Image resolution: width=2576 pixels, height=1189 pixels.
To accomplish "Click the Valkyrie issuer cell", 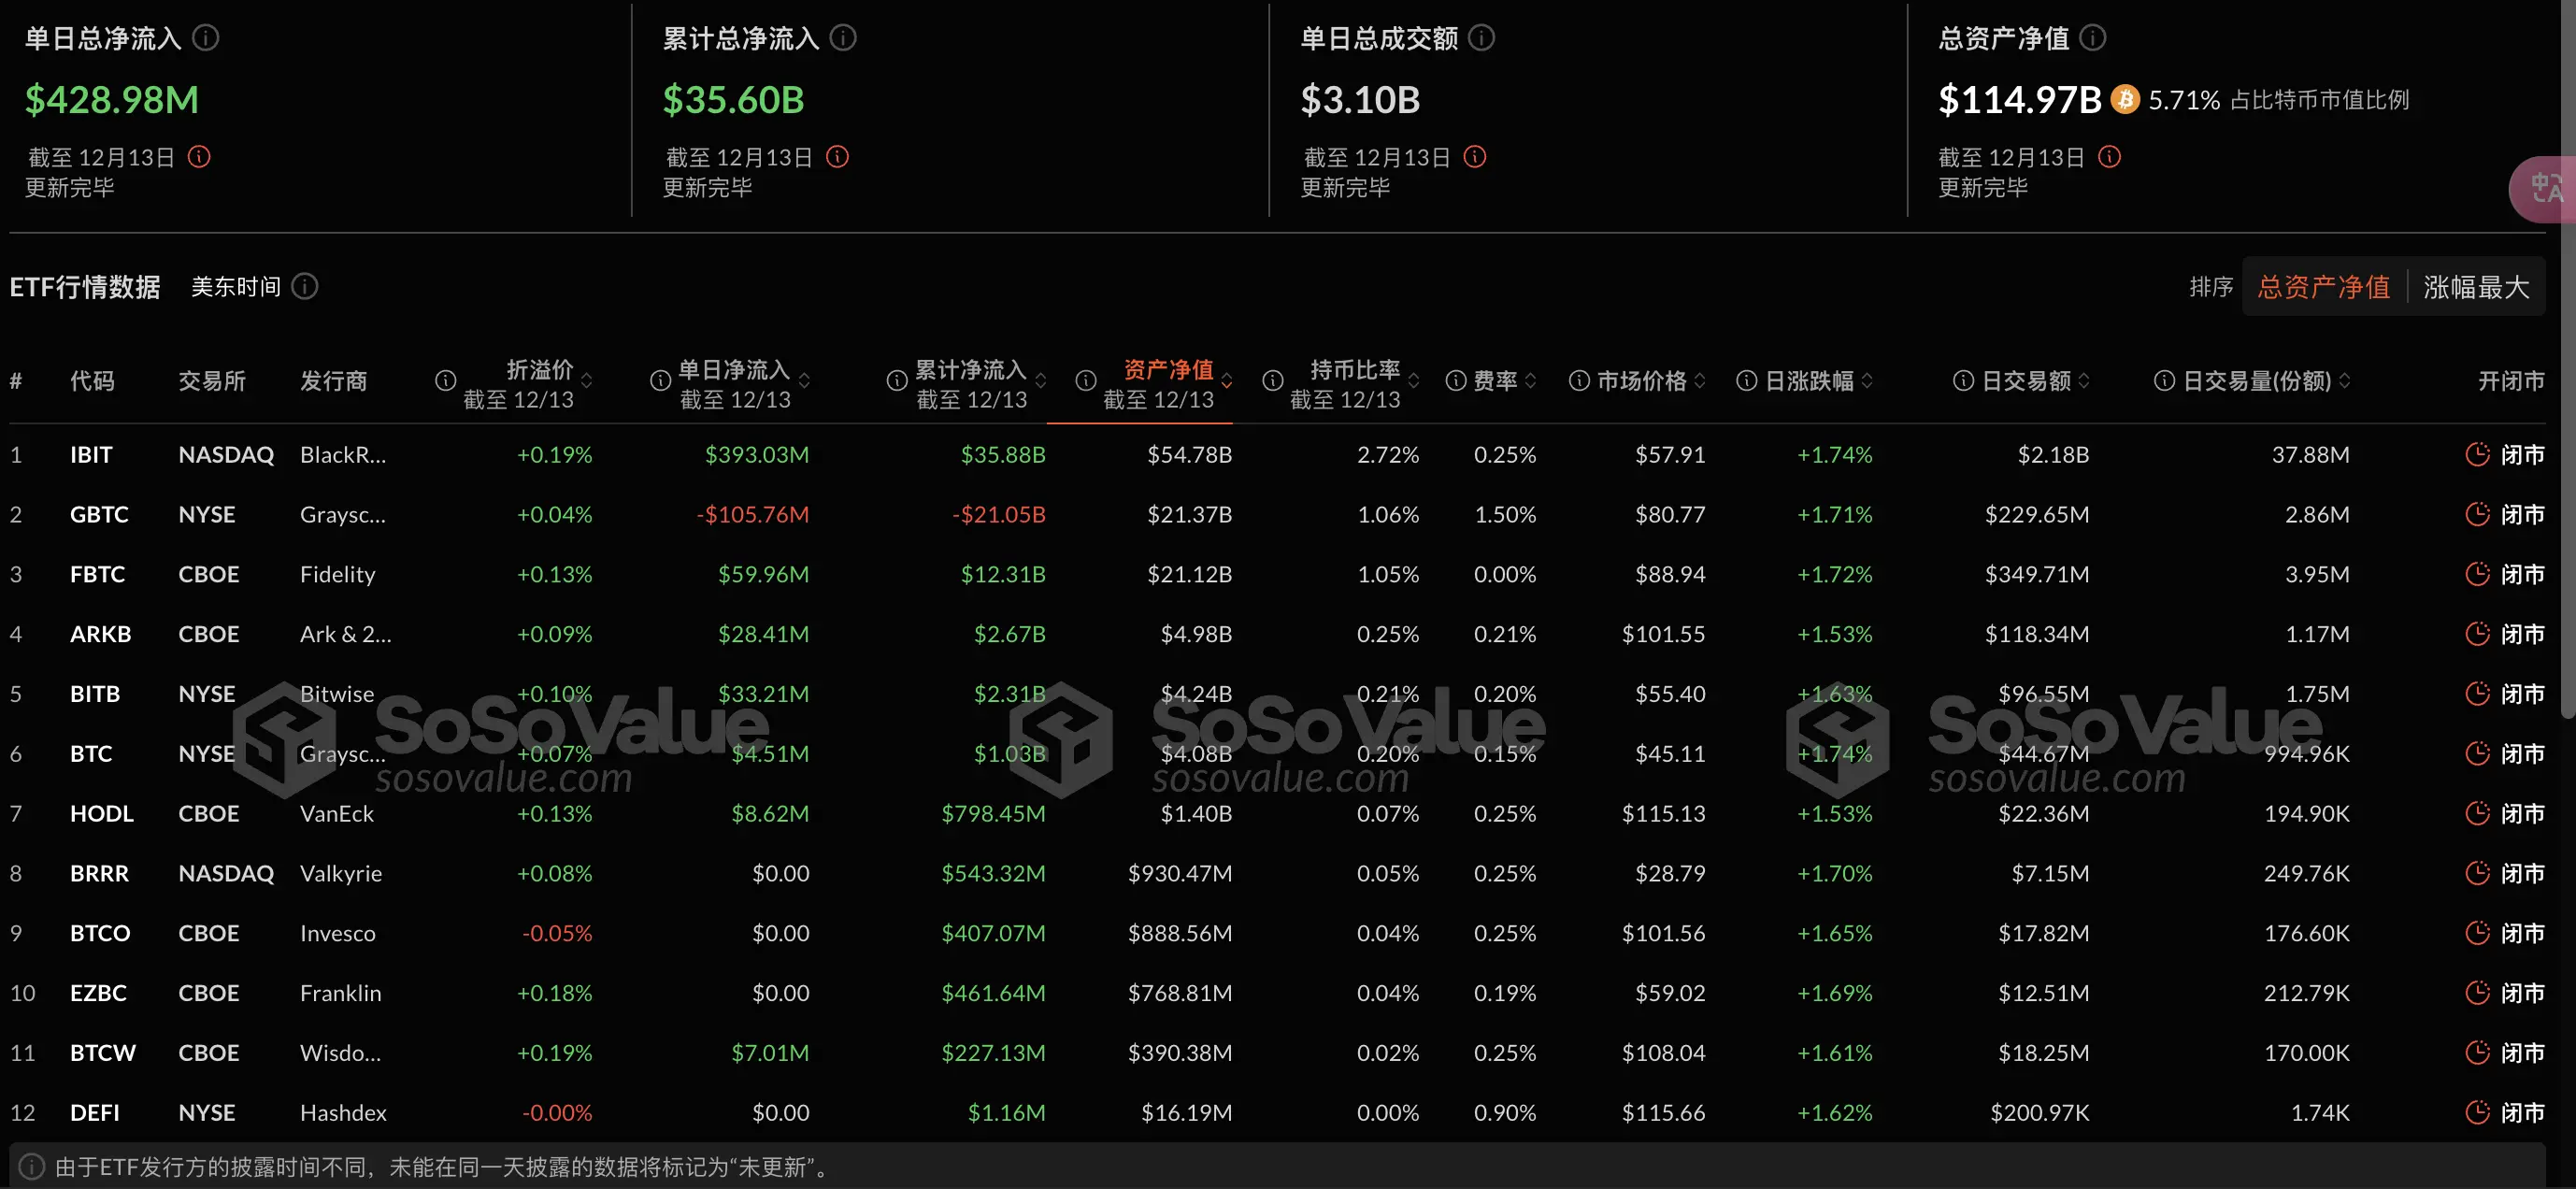I will point(341,874).
